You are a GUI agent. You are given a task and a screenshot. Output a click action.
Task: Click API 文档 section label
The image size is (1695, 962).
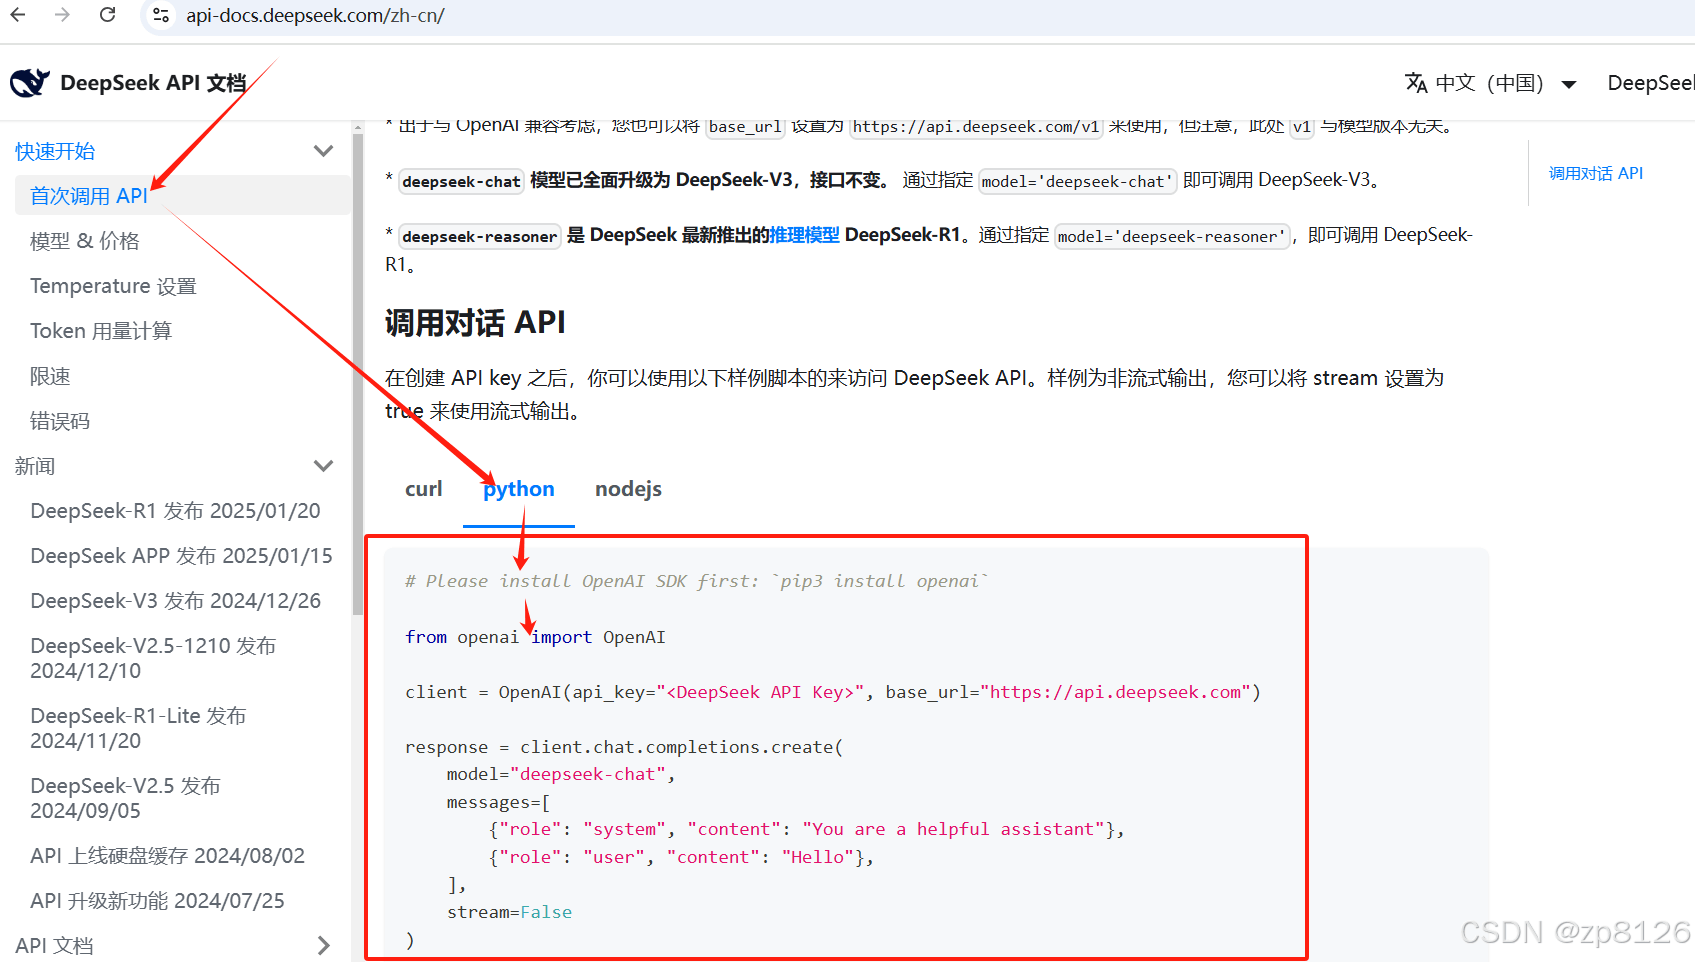pyautogui.click(x=54, y=945)
